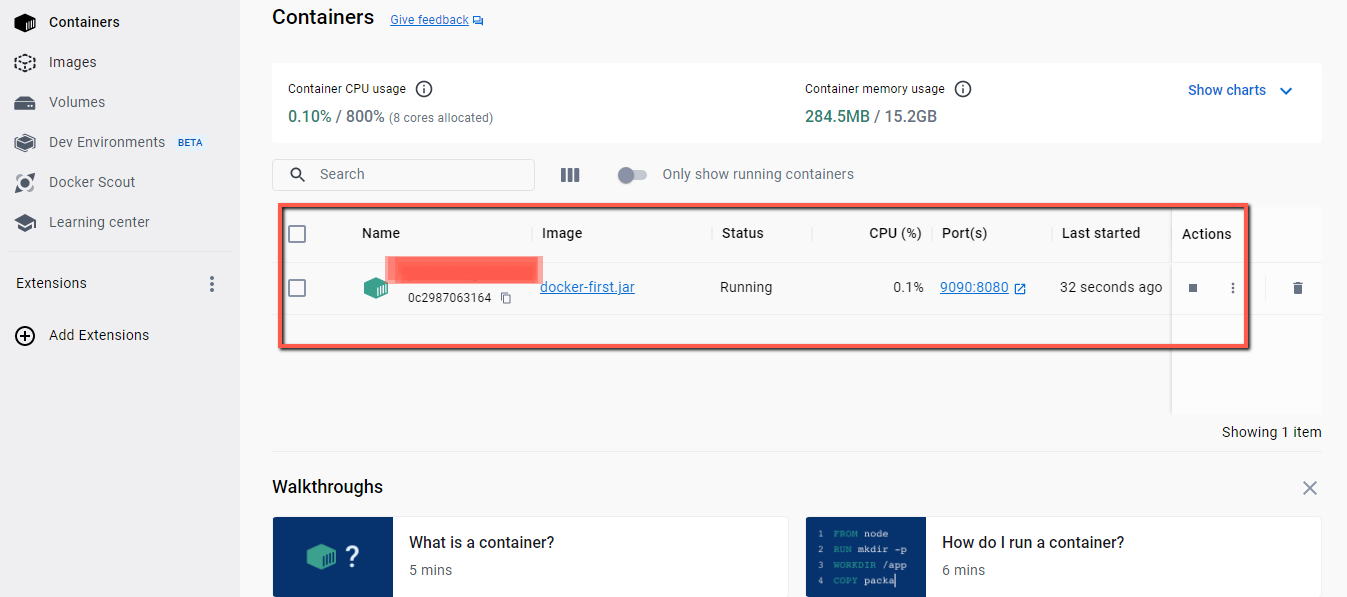
Task: Open the Volumes sidebar section
Action: [x=77, y=102]
